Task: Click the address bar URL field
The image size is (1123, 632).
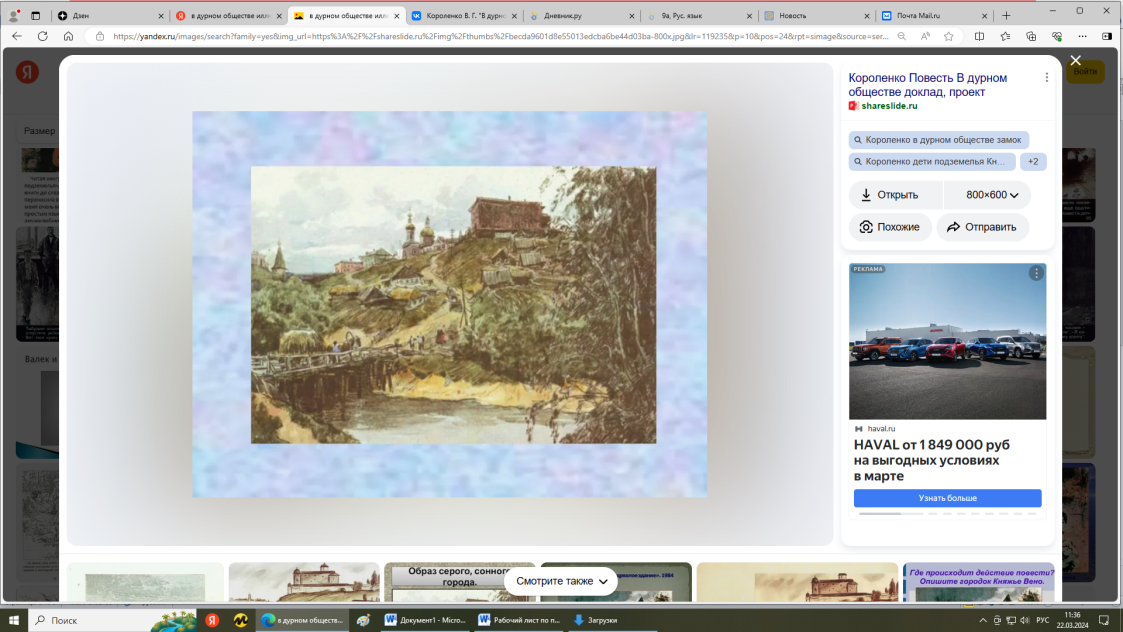Action: point(501,37)
